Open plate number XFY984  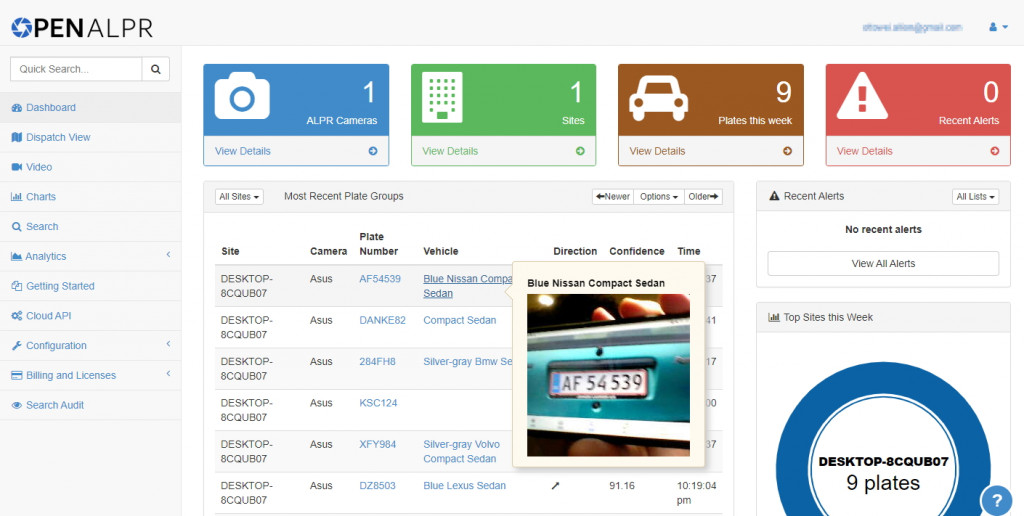[x=377, y=444]
